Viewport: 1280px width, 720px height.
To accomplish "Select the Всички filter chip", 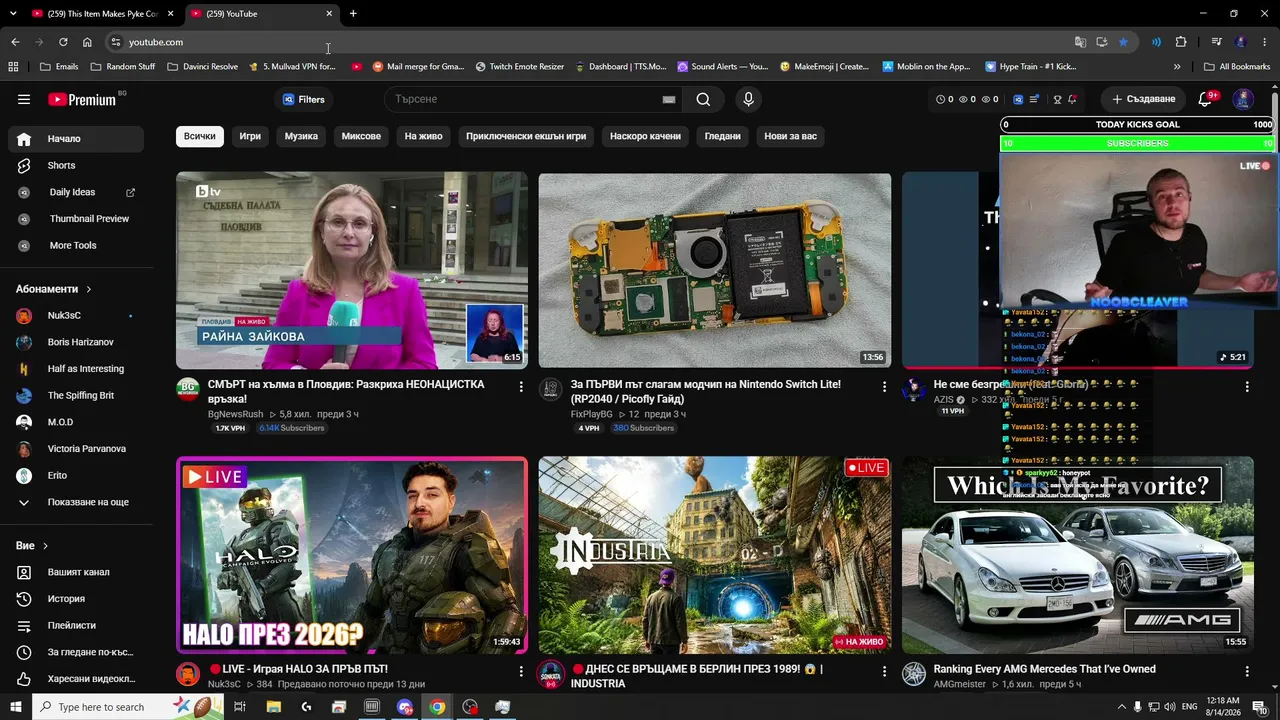I will (x=199, y=136).
